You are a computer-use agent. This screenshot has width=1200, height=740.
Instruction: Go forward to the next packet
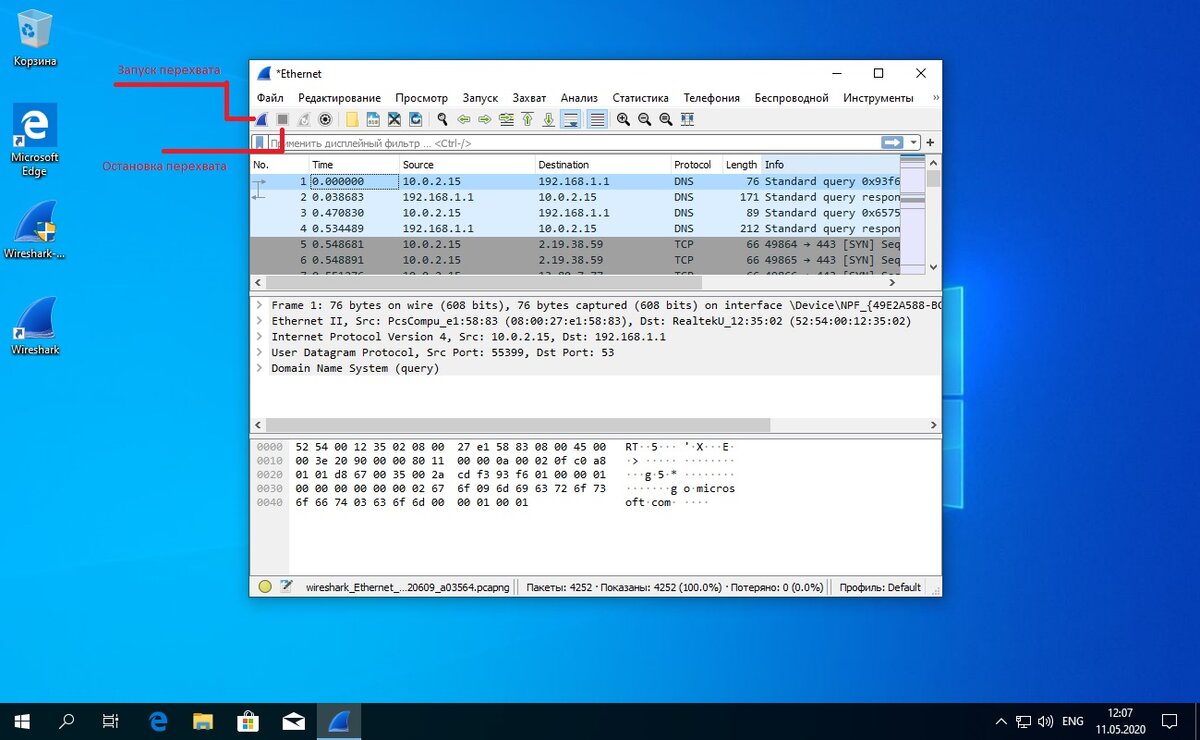485,120
